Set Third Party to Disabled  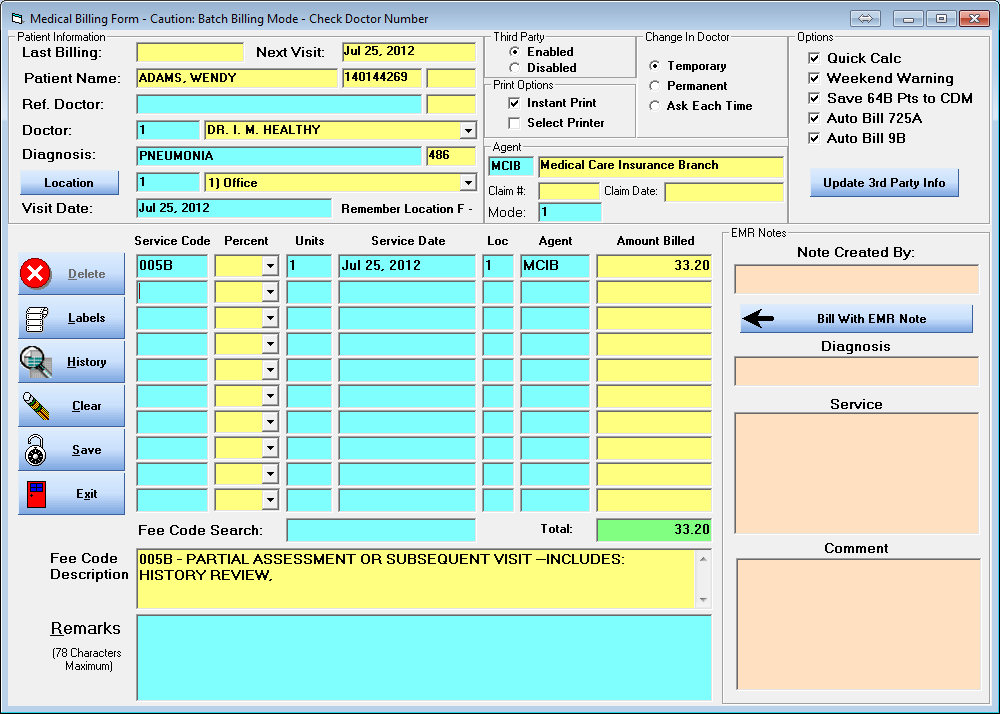pos(514,68)
